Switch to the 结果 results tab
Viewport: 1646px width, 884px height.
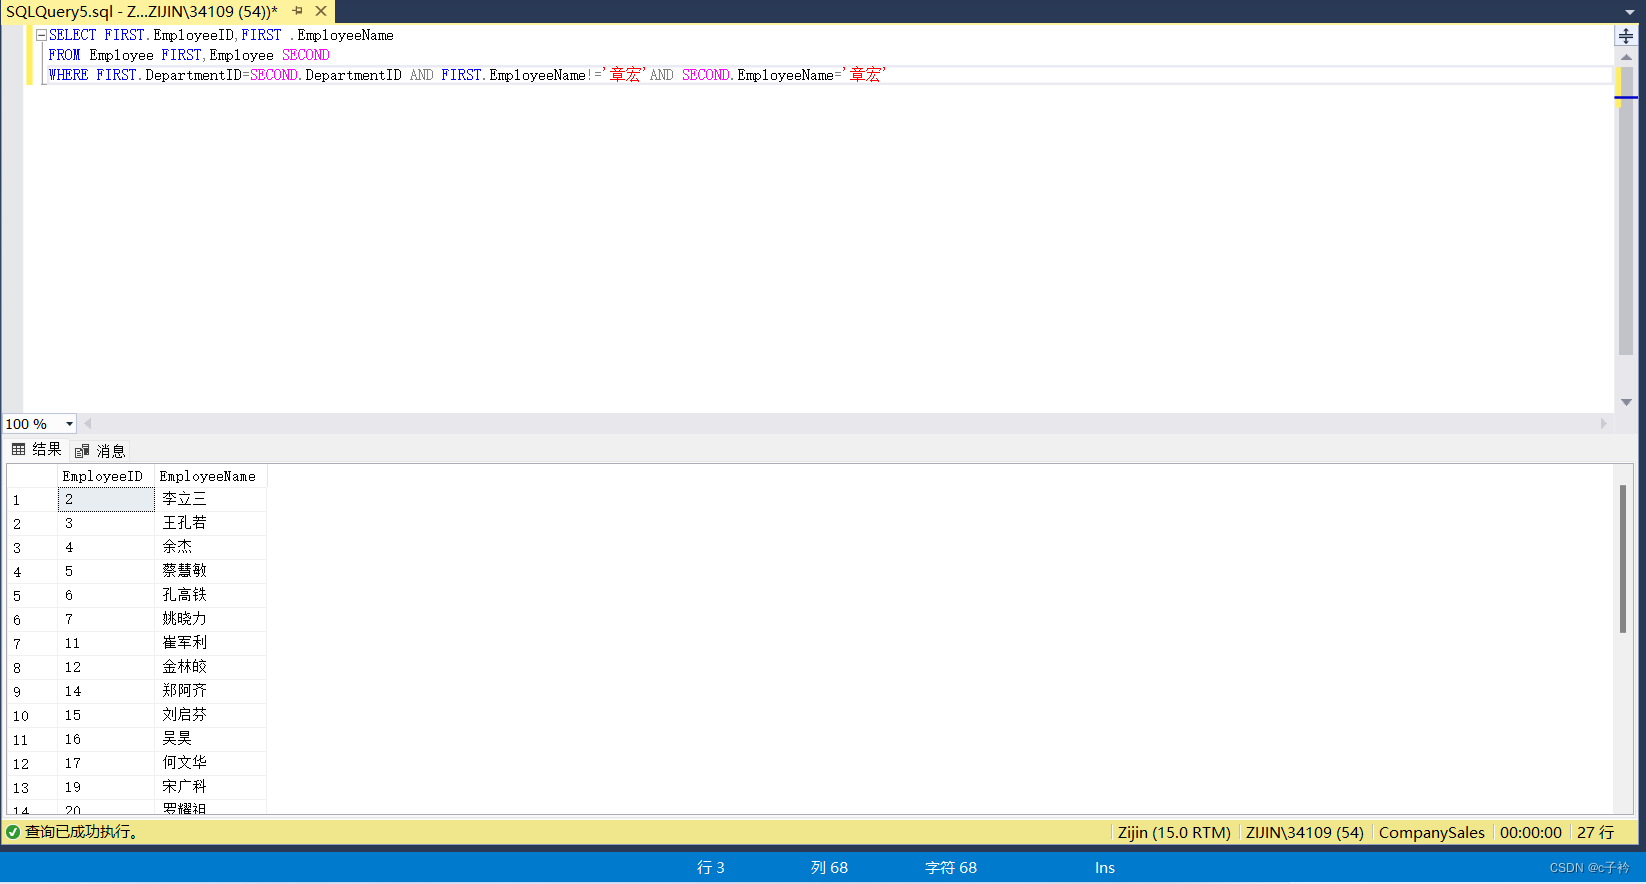click(36, 449)
